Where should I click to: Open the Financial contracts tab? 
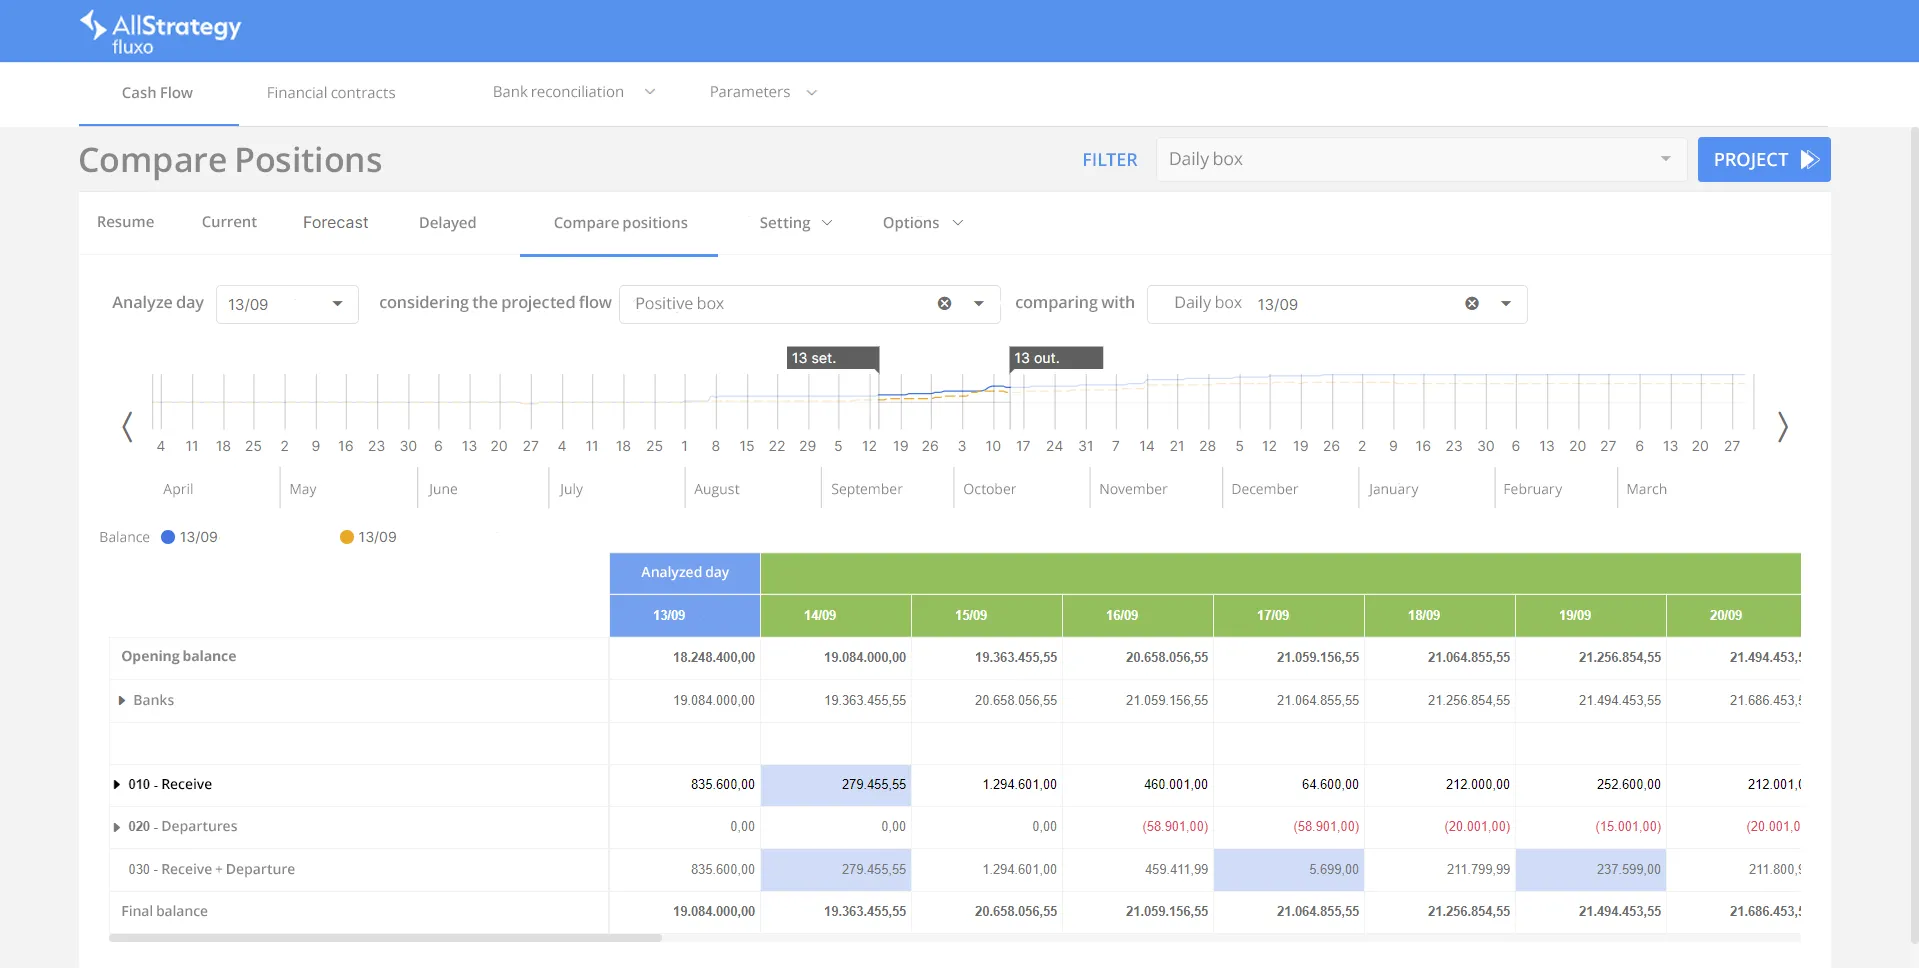click(x=331, y=93)
